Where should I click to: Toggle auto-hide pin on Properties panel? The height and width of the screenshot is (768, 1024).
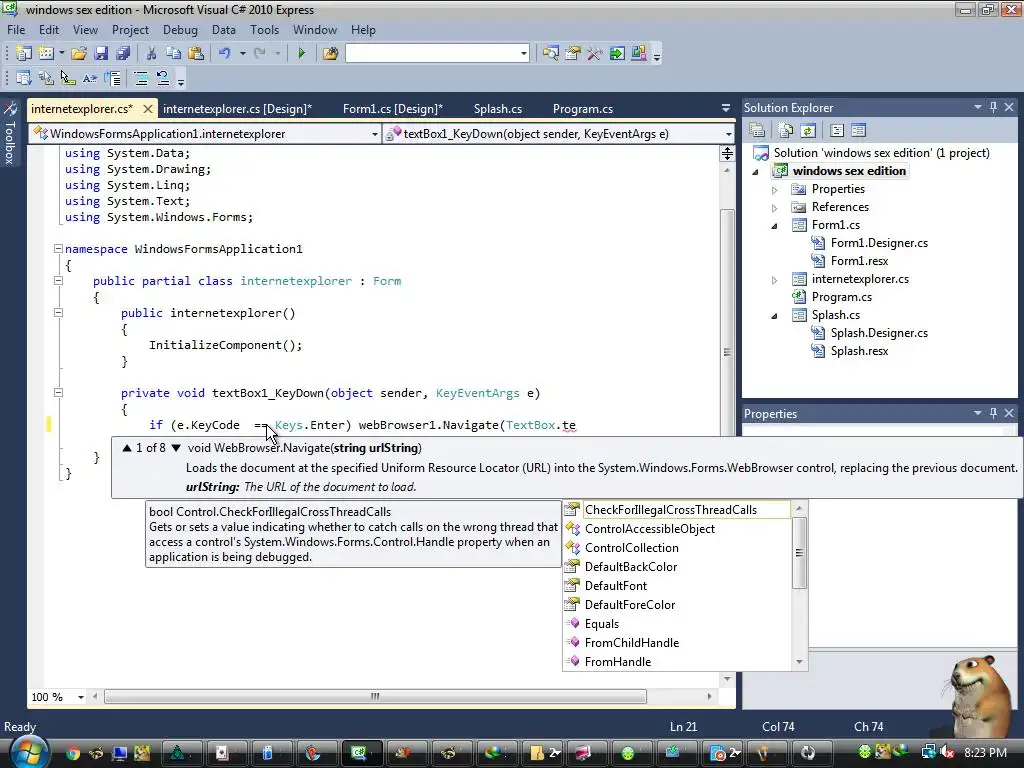coord(993,413)
